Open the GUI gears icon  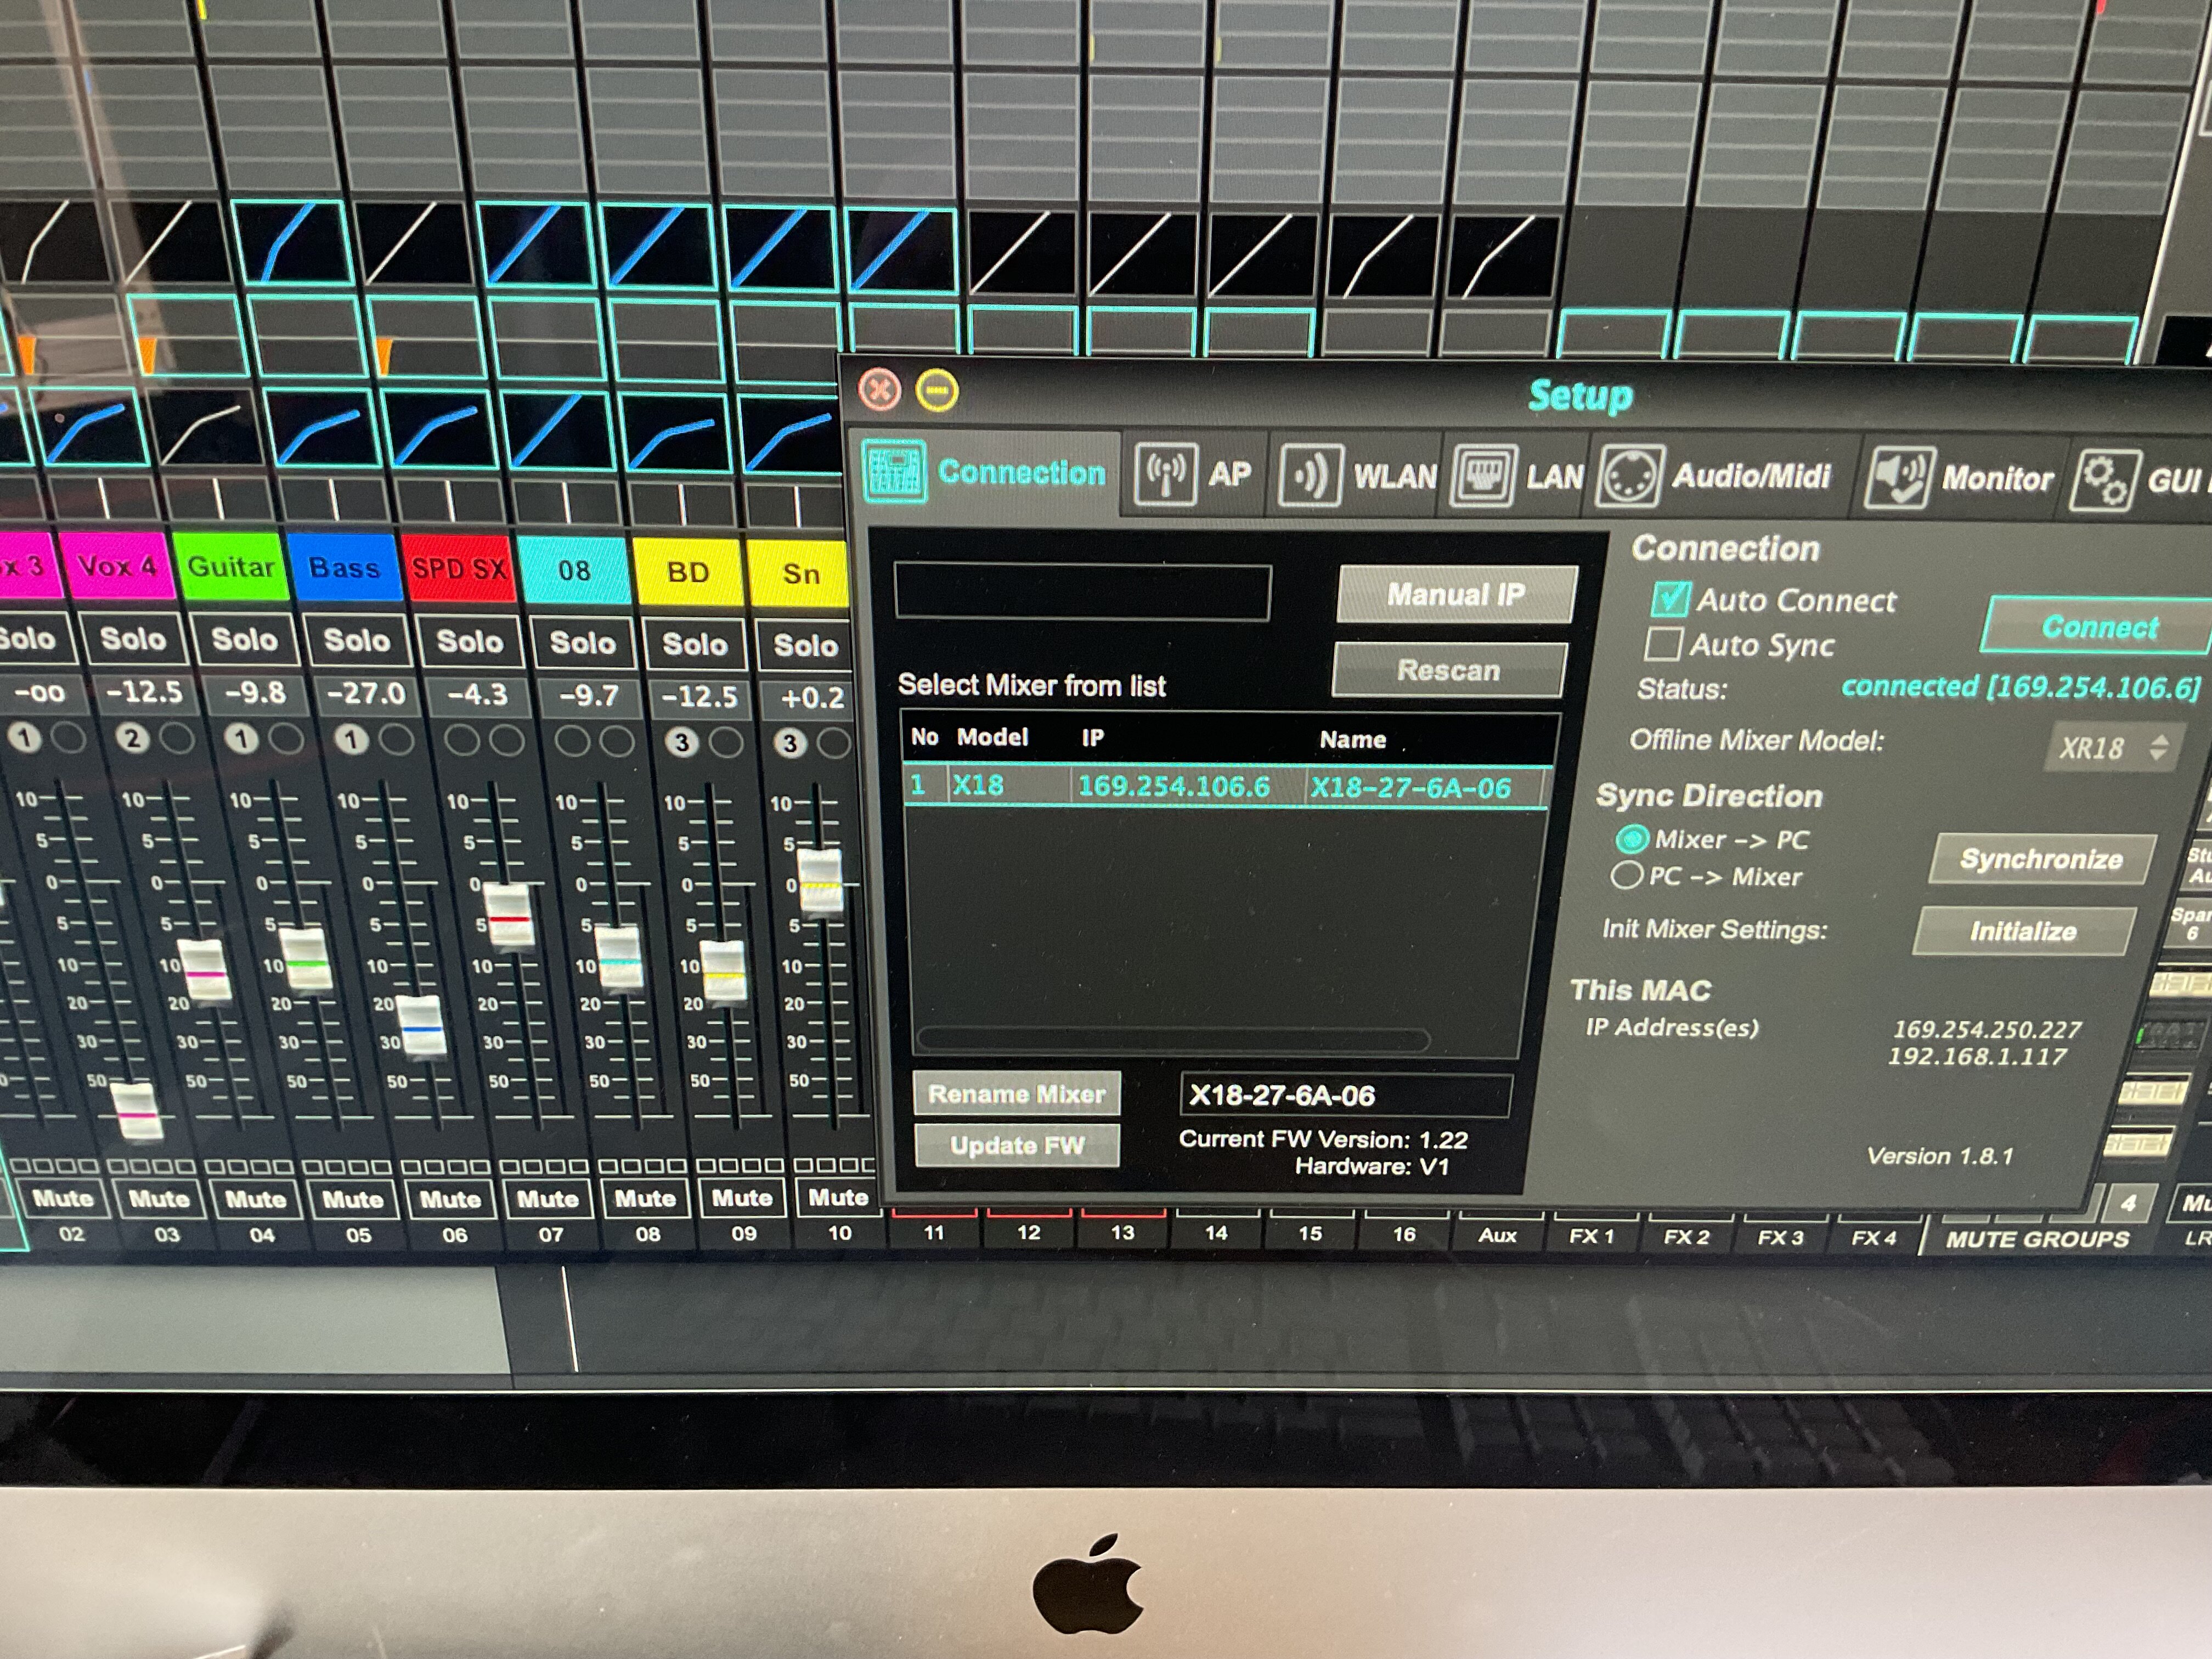[2105, 480]
